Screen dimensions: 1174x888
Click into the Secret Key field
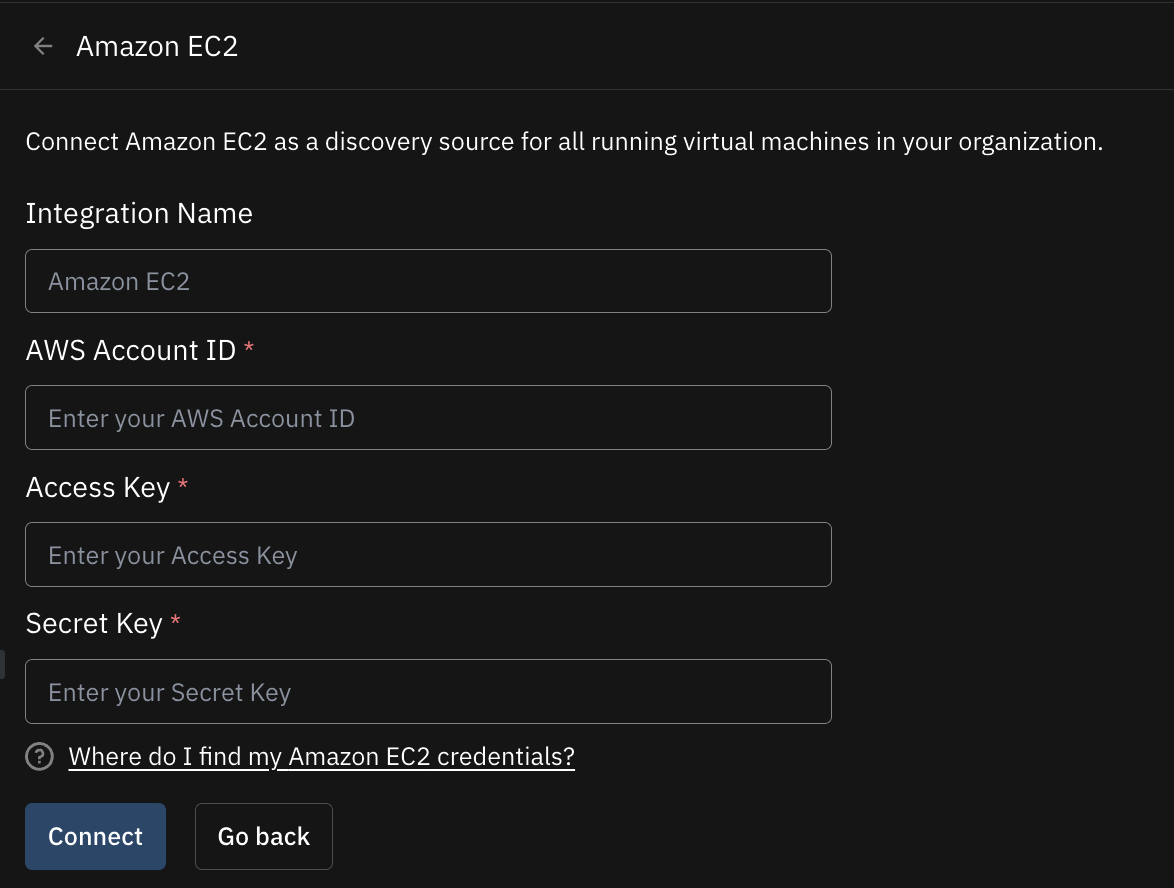click(428, 692)
